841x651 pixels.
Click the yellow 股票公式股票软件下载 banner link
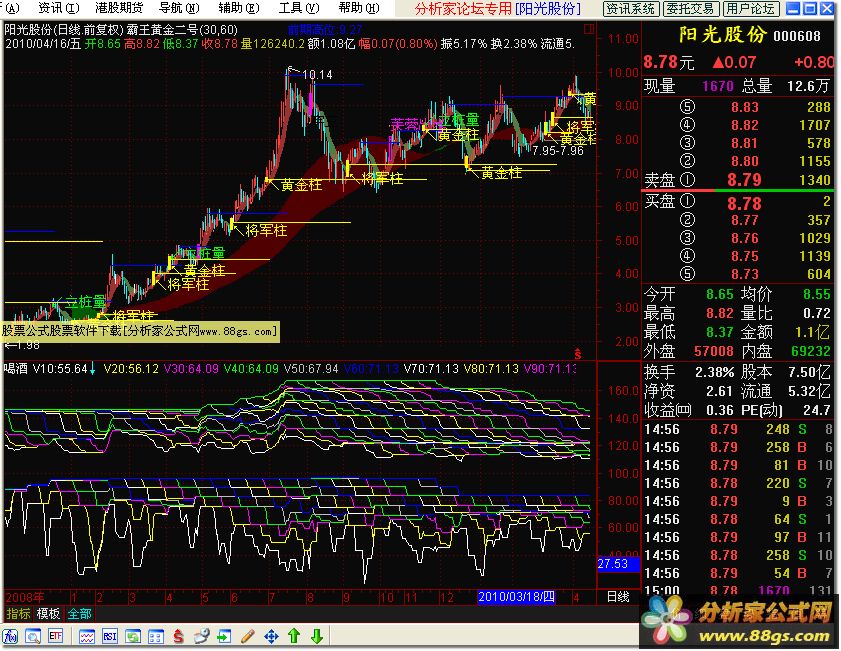point(140,331)
